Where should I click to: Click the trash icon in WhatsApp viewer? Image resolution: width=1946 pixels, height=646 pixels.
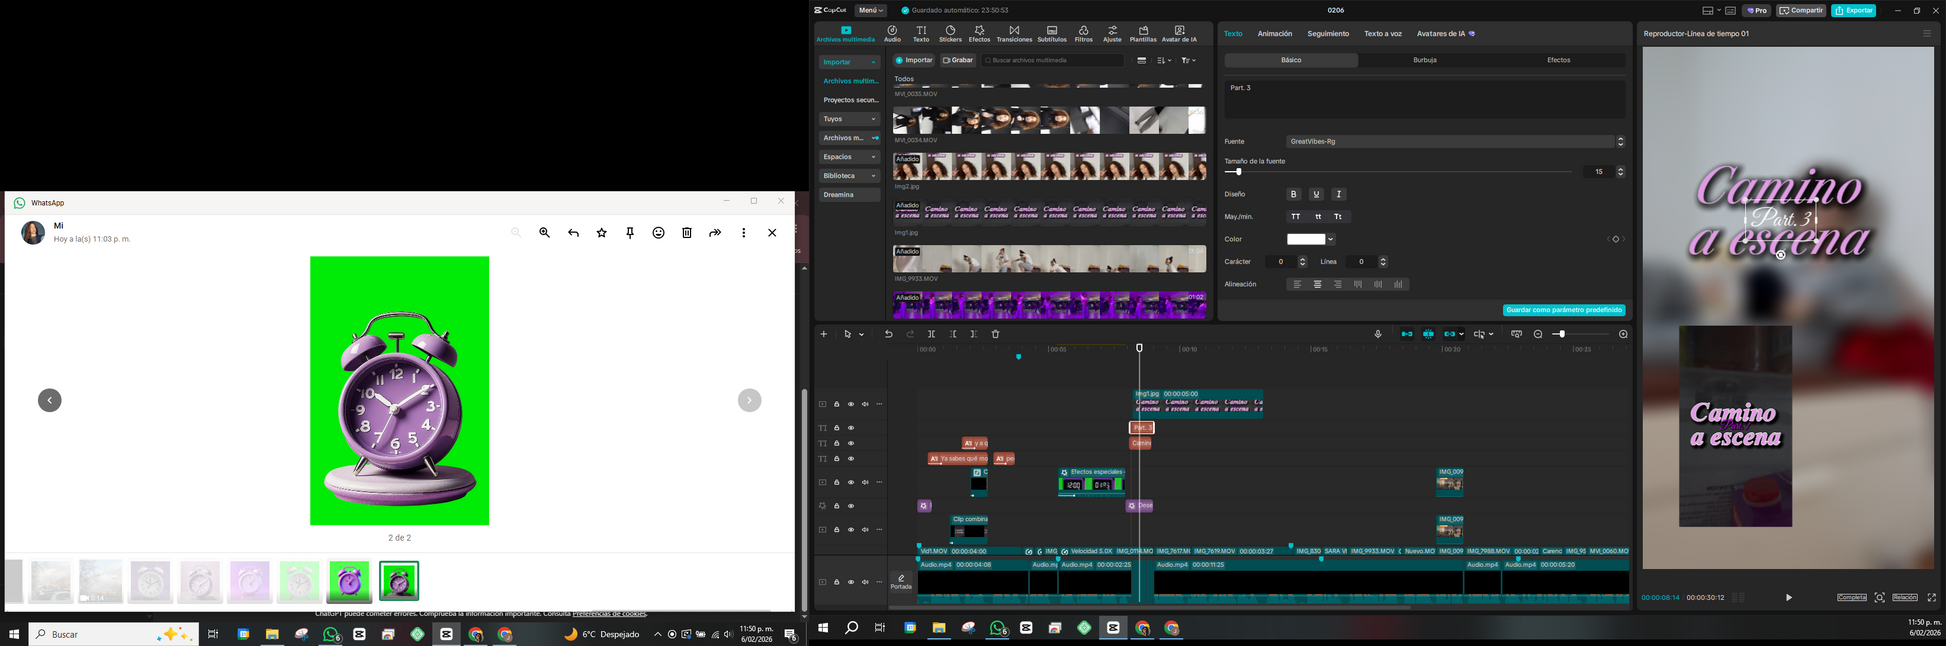[x=687, y=232]
